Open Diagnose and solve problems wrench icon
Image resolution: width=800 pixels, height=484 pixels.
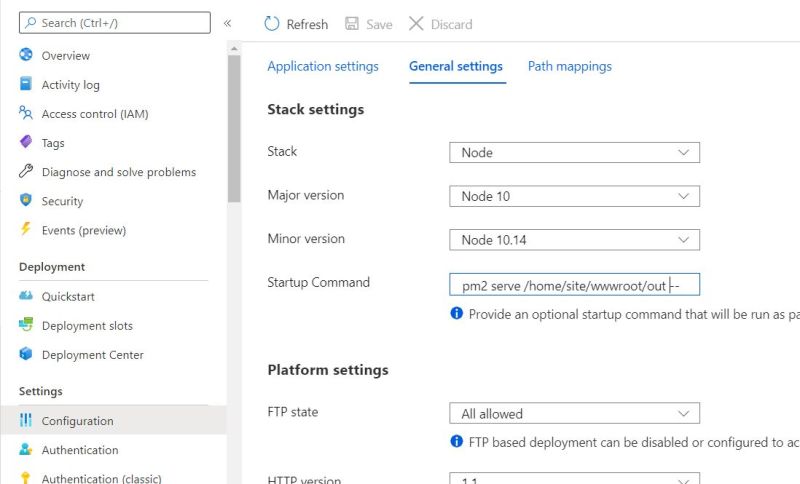pos(26,171)
